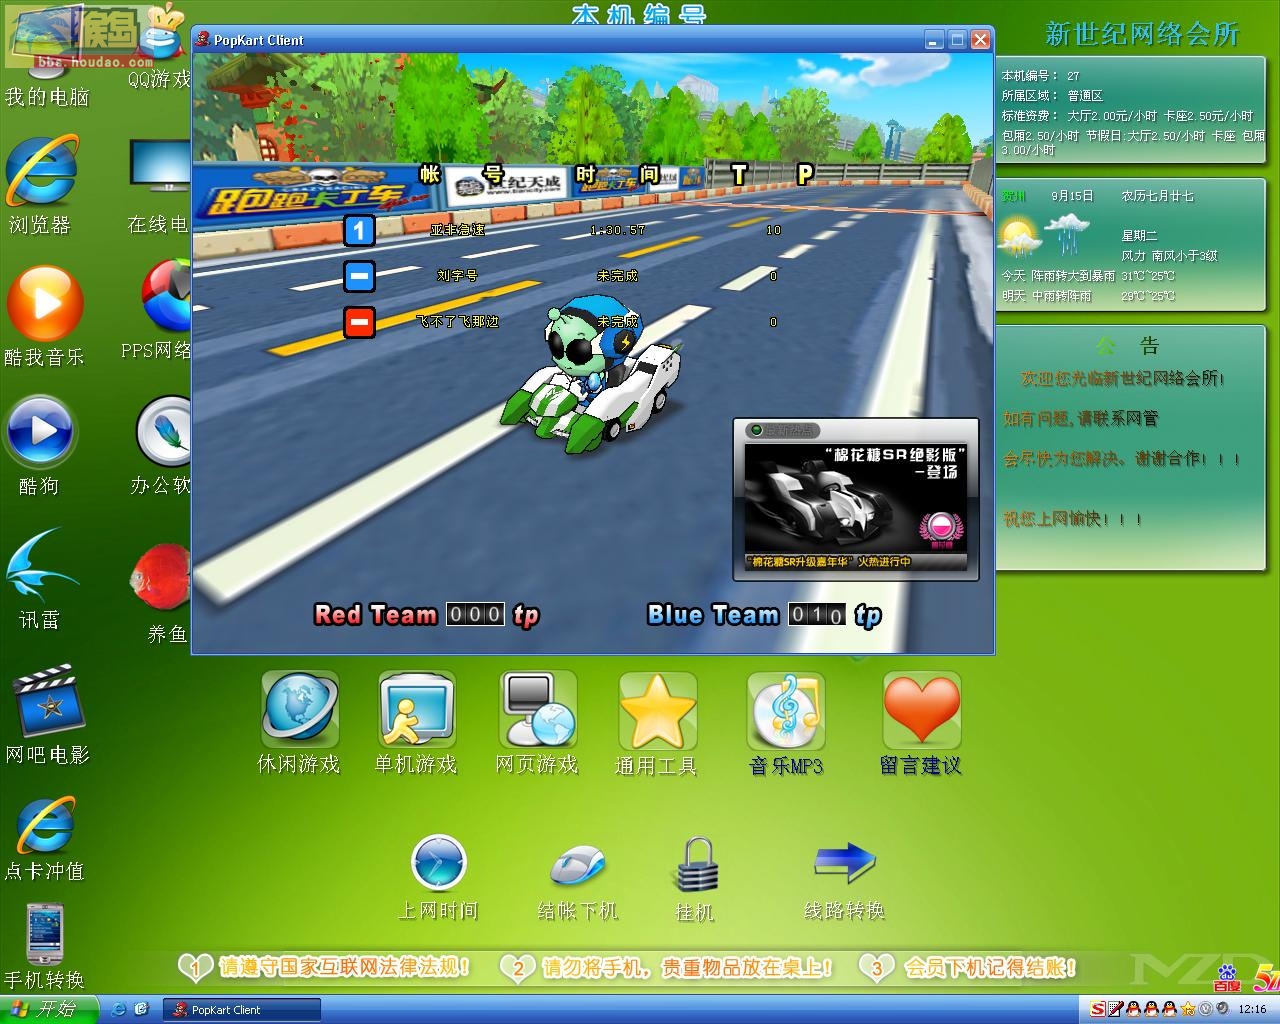This screenshot has width=1280, height=1024.
Task: Click blue minus badge beside 刘字号
Action: click(x=360, y=276)
